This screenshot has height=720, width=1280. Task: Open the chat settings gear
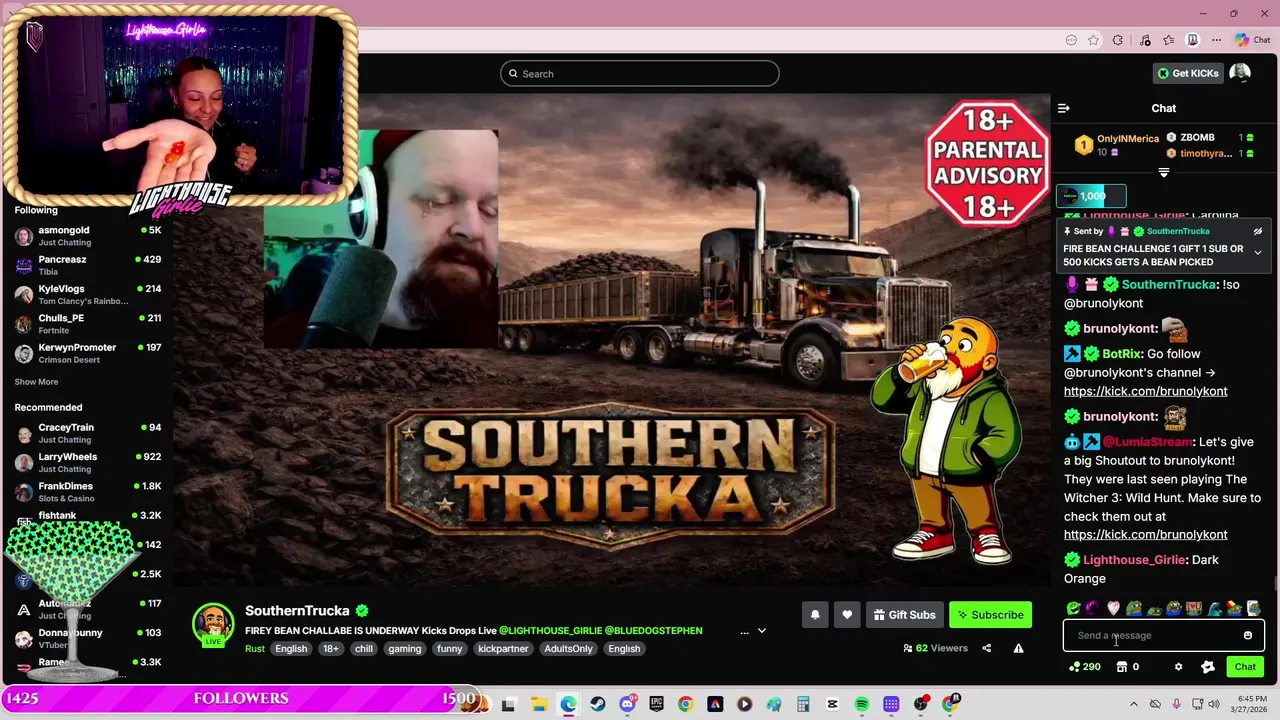tap(1178, 667)
